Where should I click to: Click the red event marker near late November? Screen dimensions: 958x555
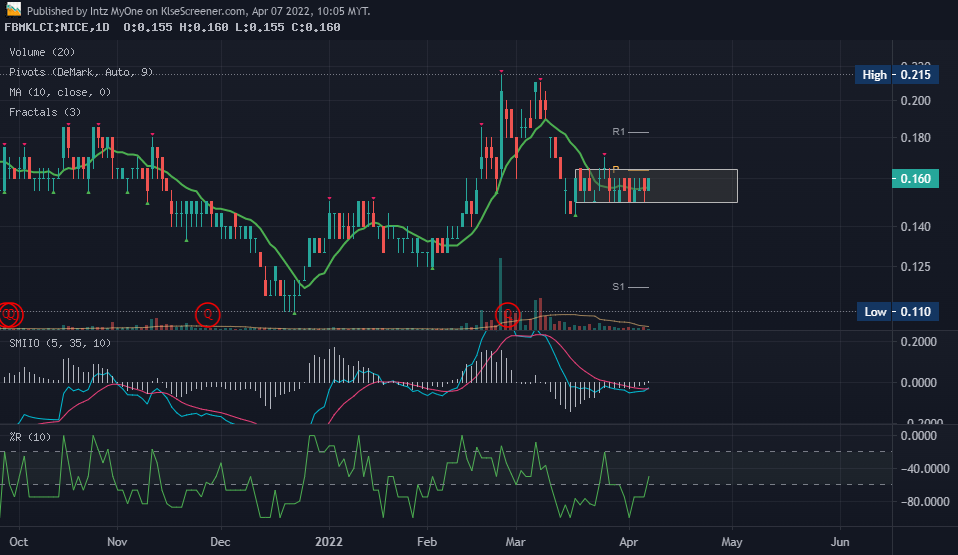click(x=208, y=314)
